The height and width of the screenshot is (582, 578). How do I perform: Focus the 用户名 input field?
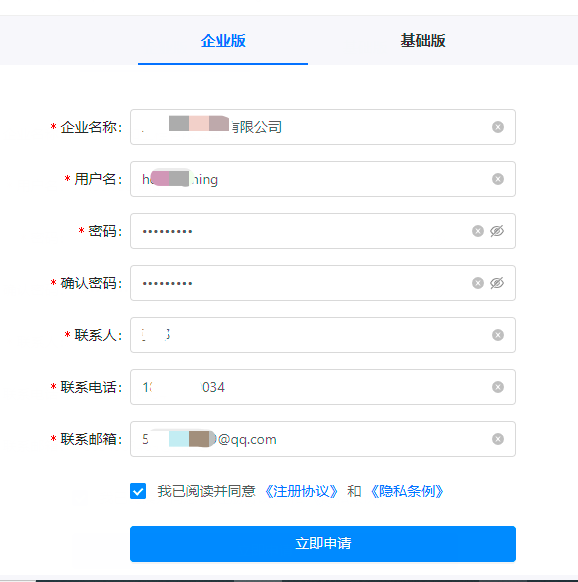coord(323,179)
